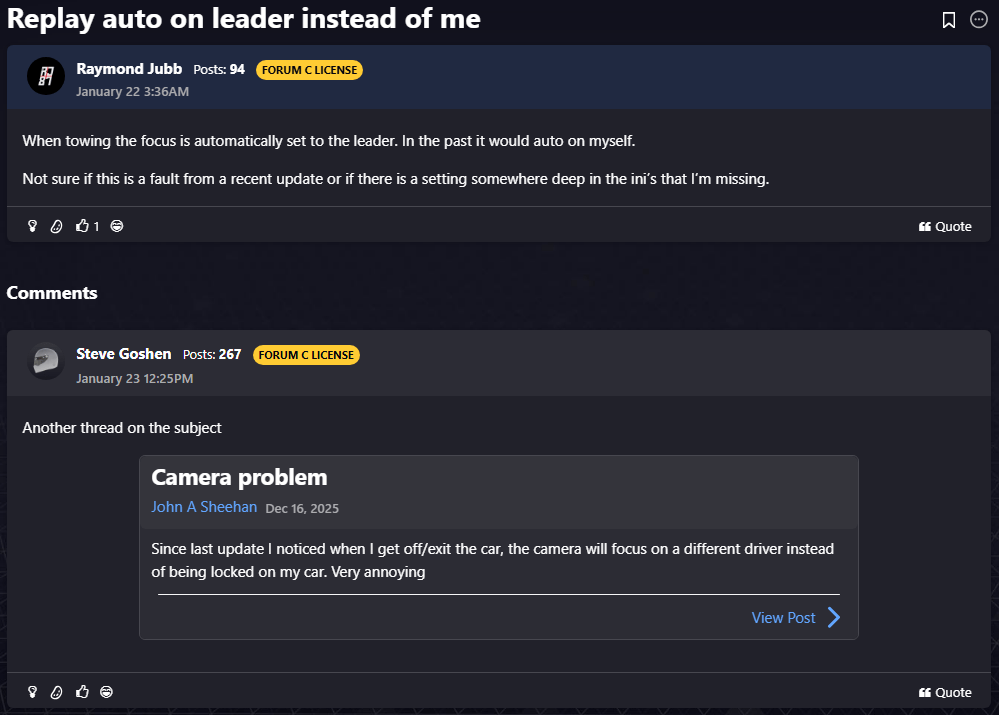
Task: Open Steve Goshen's profile name link
Action: [124, 354]
